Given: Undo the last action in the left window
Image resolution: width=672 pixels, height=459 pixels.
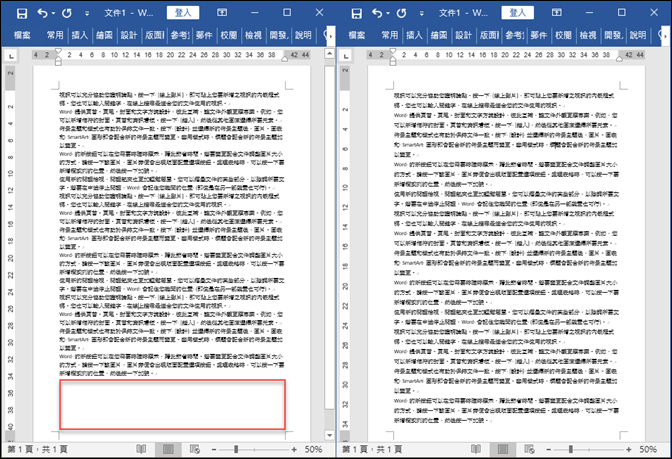Looking at the screenshot, I should tap(42, 13).
